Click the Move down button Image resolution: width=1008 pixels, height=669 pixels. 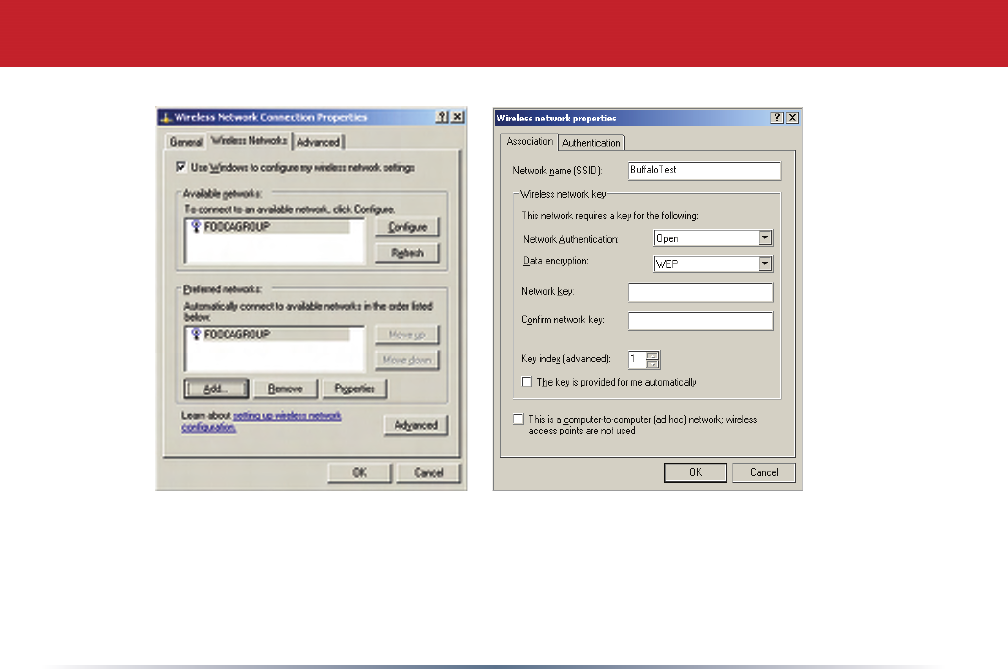407,360
